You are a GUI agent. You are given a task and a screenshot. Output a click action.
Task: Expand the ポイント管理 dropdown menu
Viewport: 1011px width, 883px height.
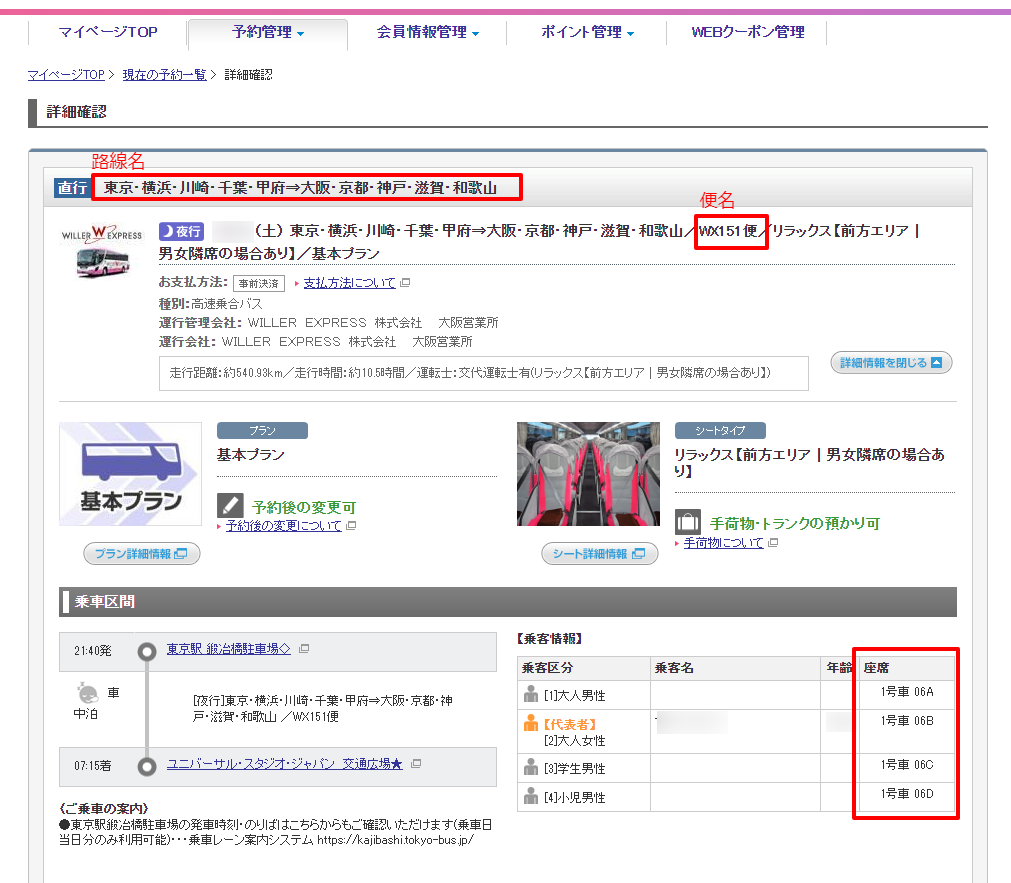[x=588, y=32]
